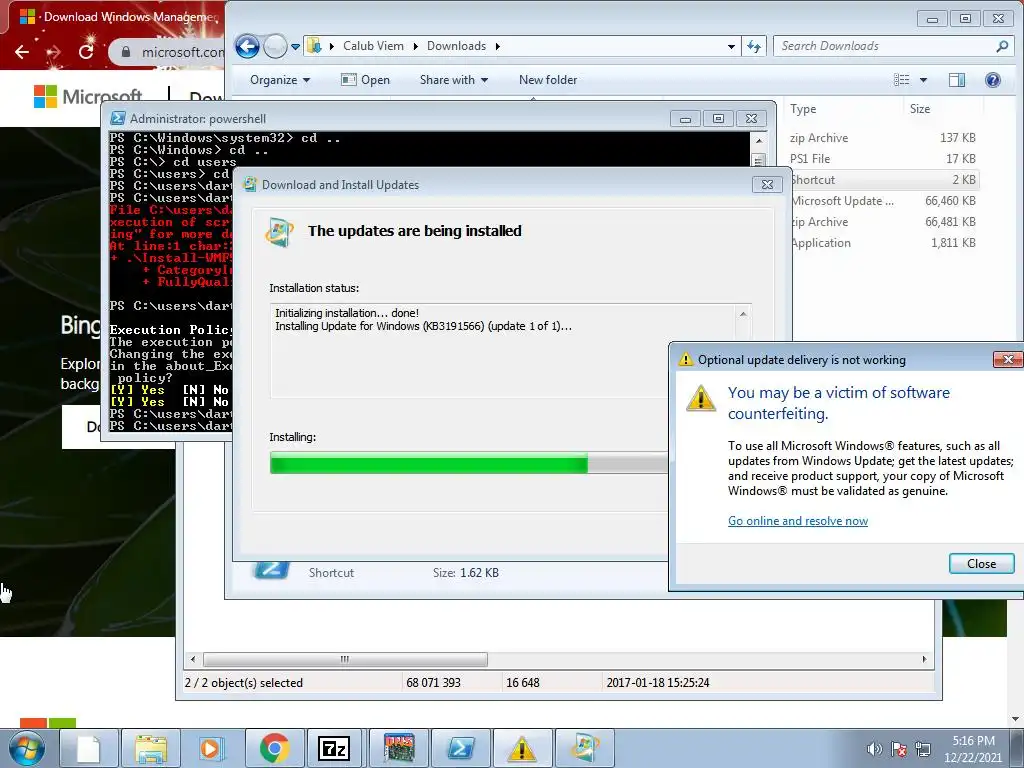1024x768 pixels.
Task: Click horizontal scrollbar thumb in 7-Zip window
Action: [345, 659]
